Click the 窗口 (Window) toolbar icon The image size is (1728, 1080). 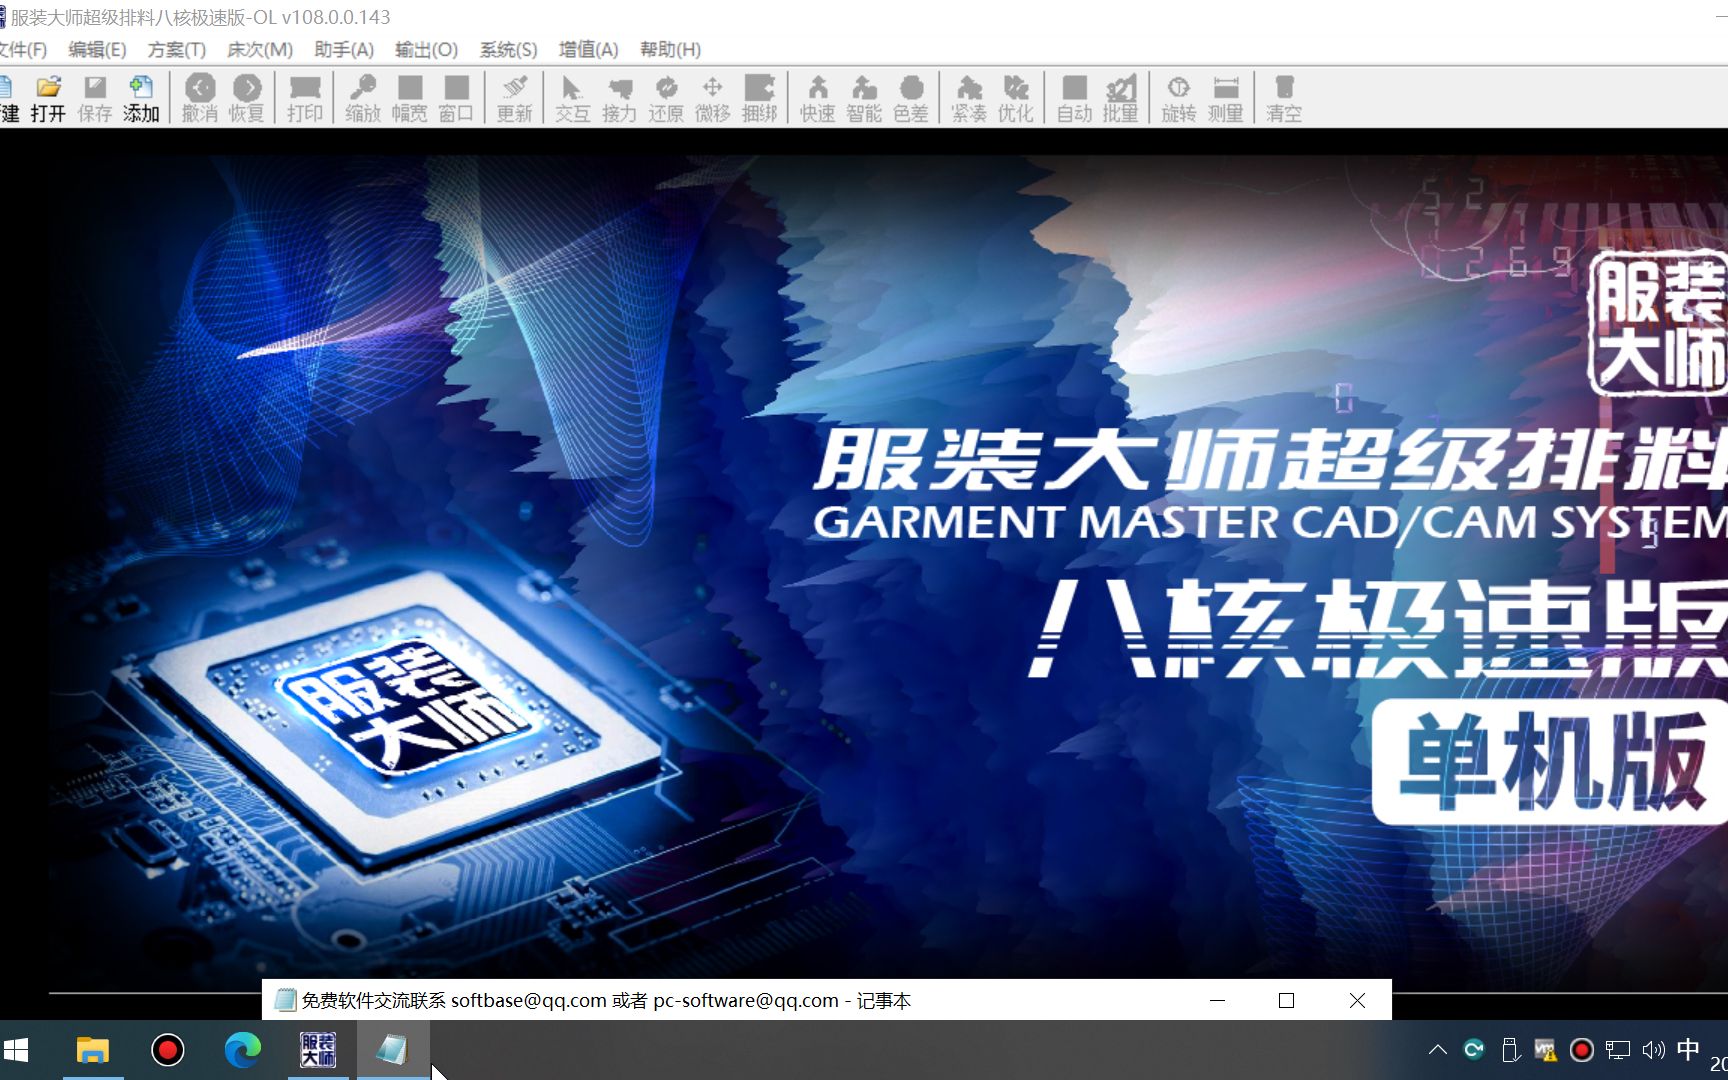456,98
